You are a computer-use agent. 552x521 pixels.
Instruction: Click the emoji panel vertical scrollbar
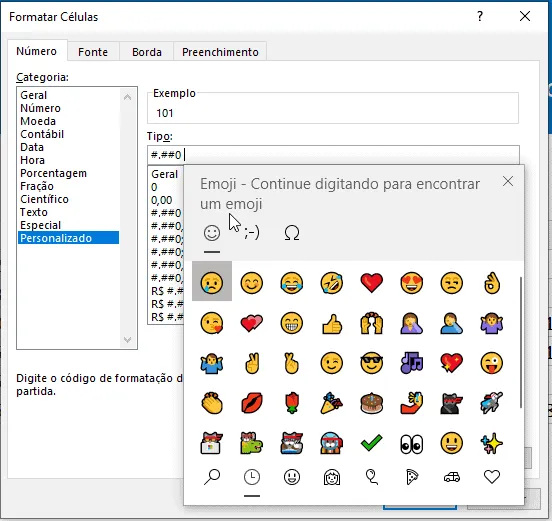520,342
